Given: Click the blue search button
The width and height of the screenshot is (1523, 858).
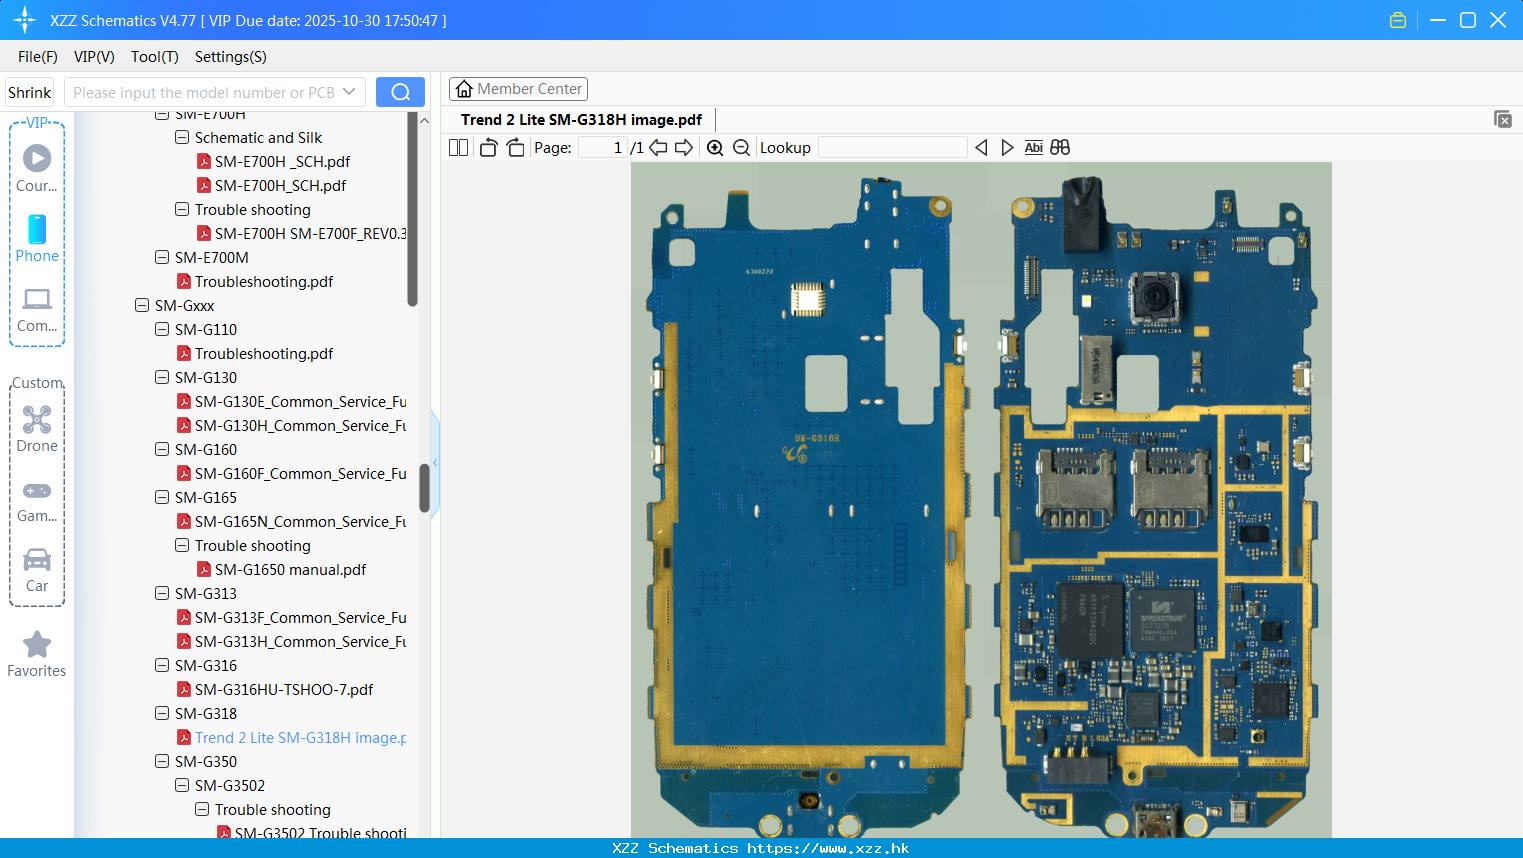Looking at the screenshot, I should coord(400,92).
